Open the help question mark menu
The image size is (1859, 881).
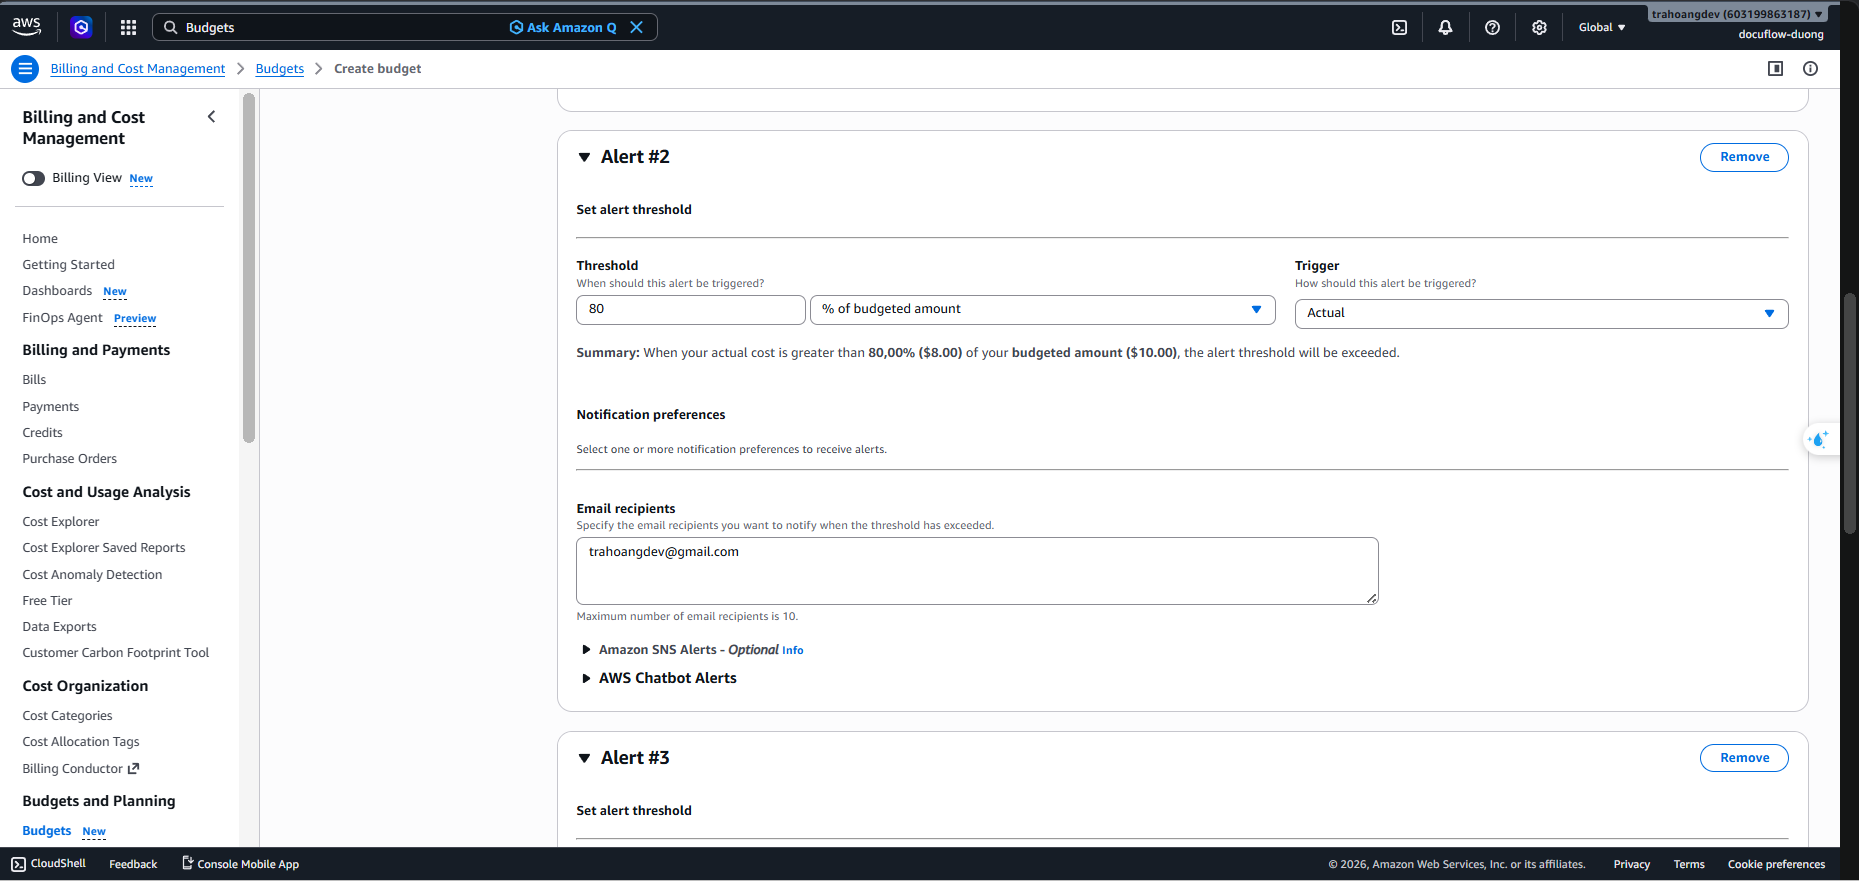click(1492, 27)
